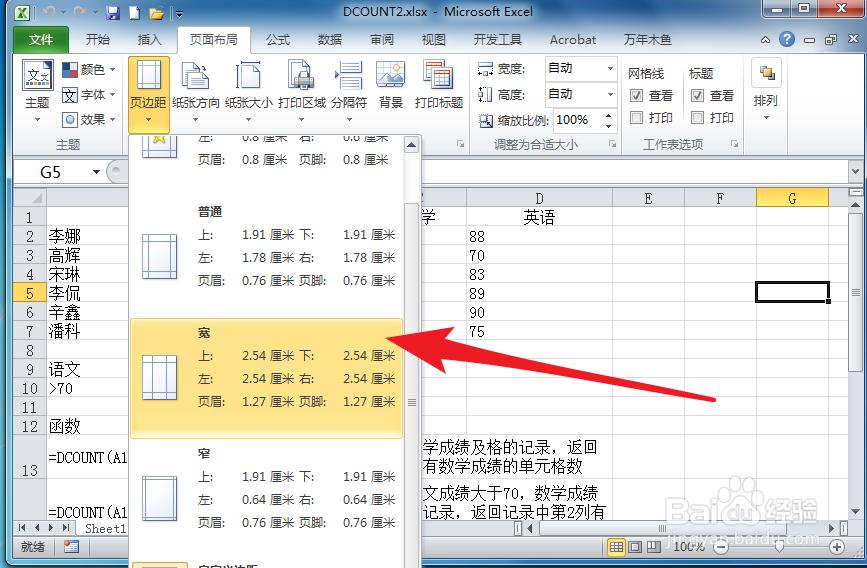Select the 宽 wide margins preset
The width and height of the screenshot is (867, 568).
coord(267,378)
